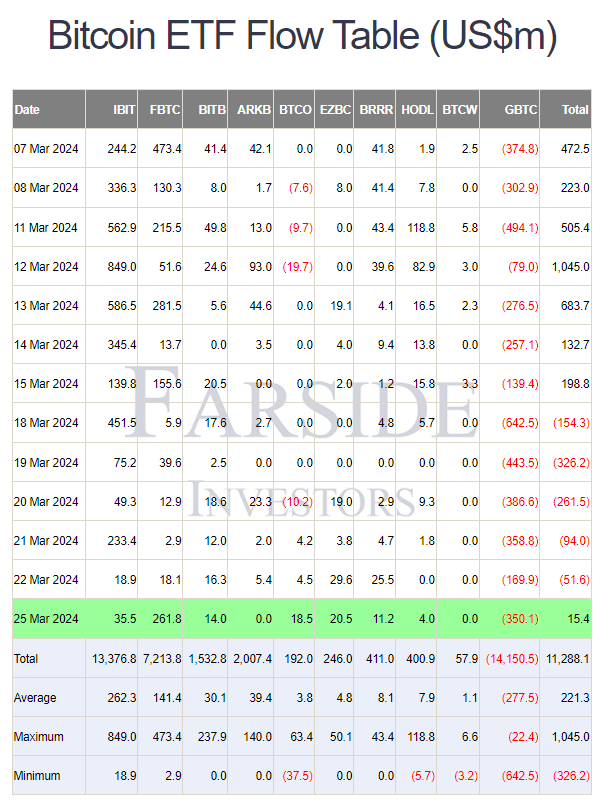Select the 08 Mar 2024 date cell
This screenshot has width=607, height=809.
point(49,188)
